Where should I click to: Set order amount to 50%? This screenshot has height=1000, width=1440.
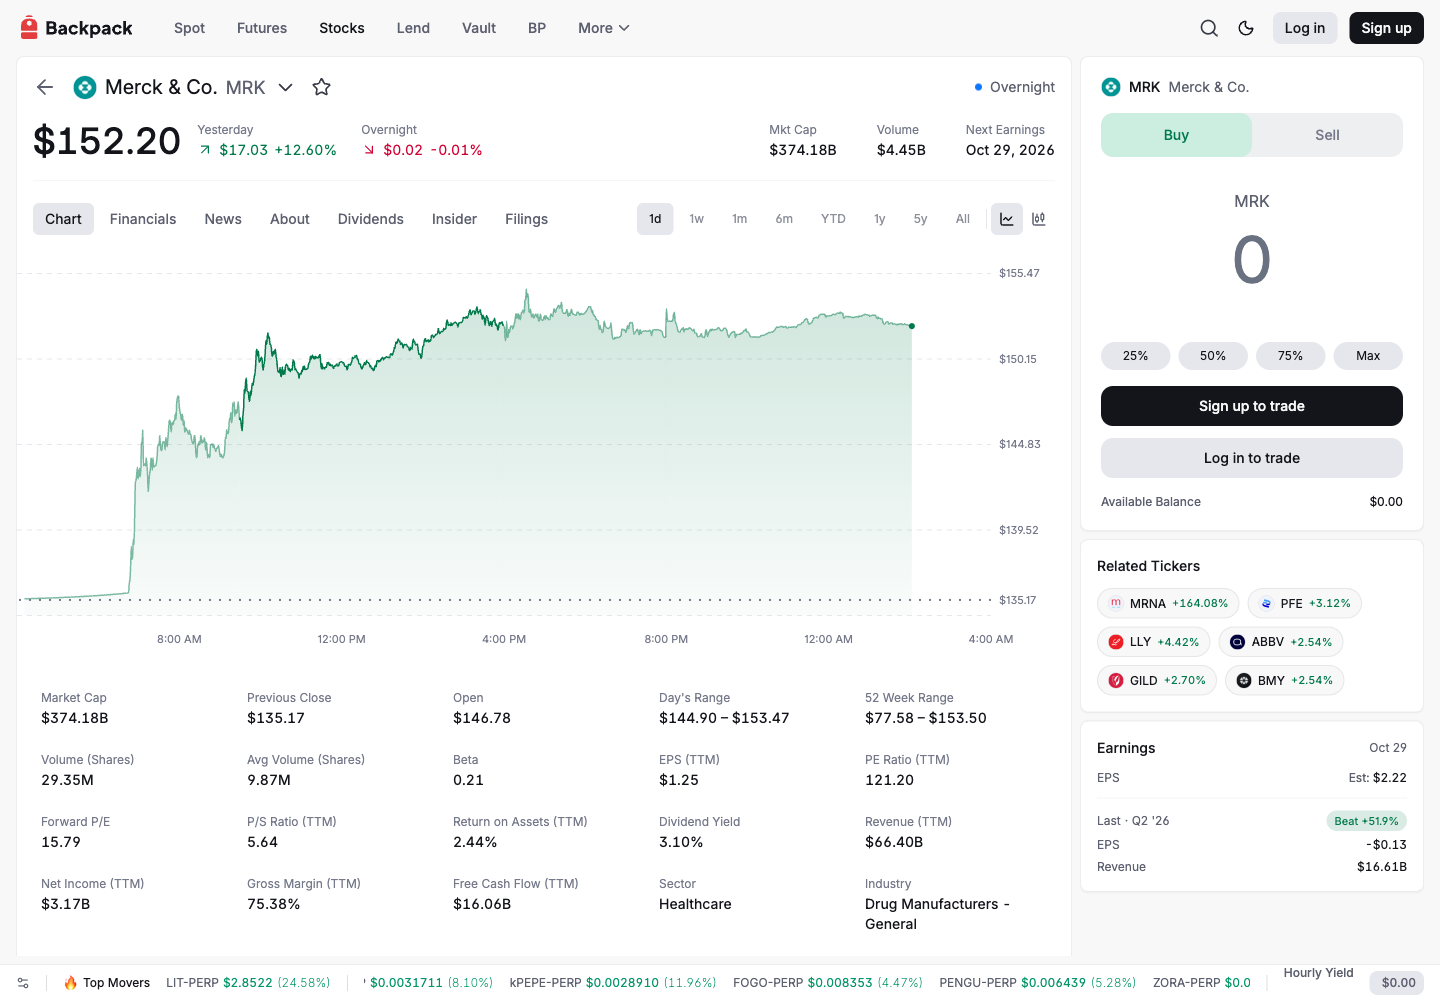pos(1213,356)
